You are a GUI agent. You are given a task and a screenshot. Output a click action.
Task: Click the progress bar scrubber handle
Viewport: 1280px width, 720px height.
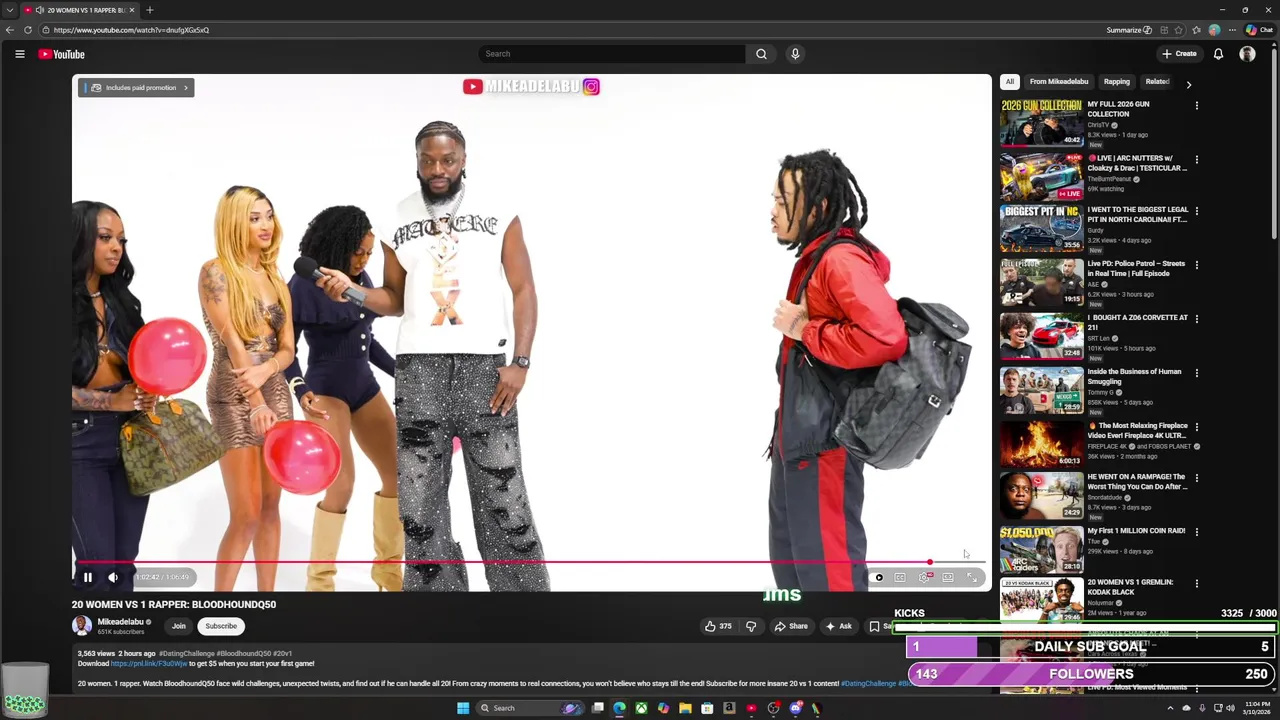[x=929, y=563]
